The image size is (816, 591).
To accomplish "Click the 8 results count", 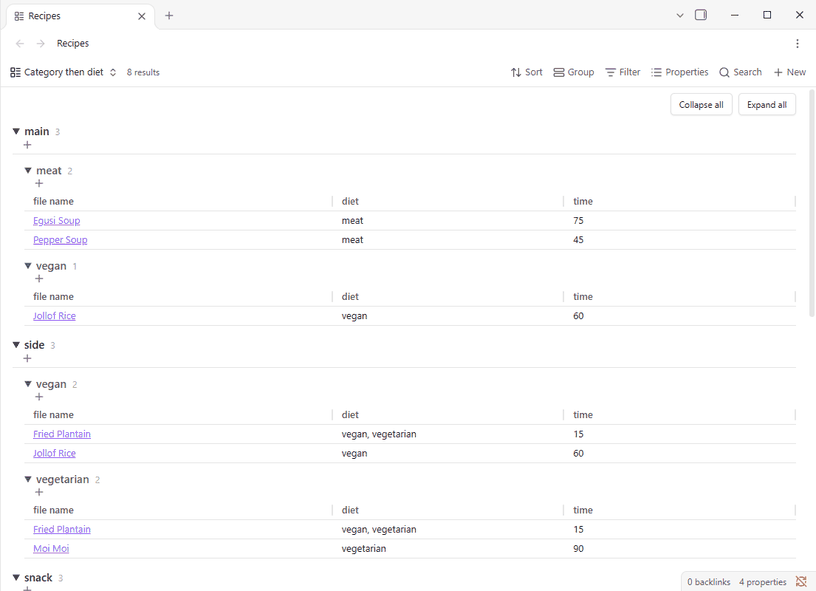I will click(143, 72).
